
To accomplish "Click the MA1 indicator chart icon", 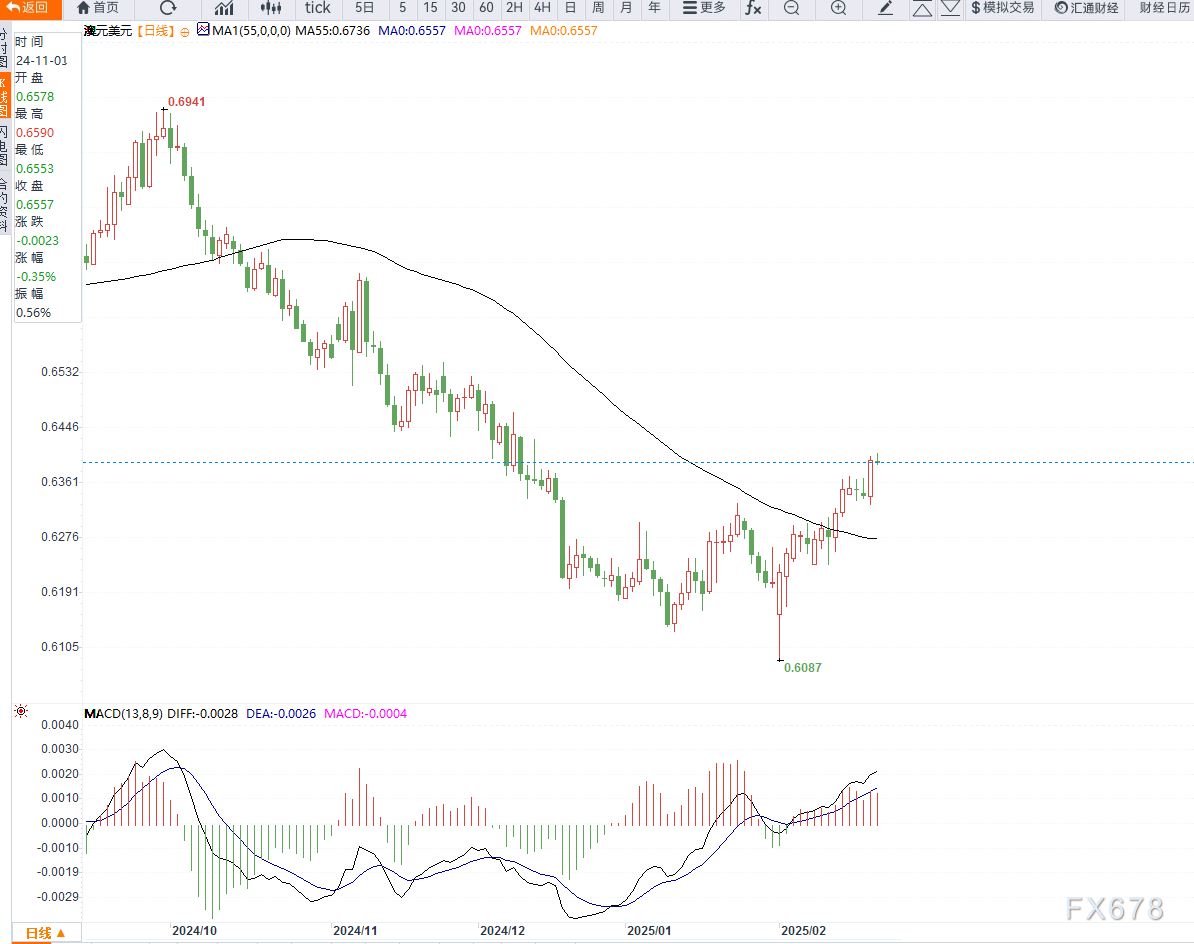I will (202, 30).
